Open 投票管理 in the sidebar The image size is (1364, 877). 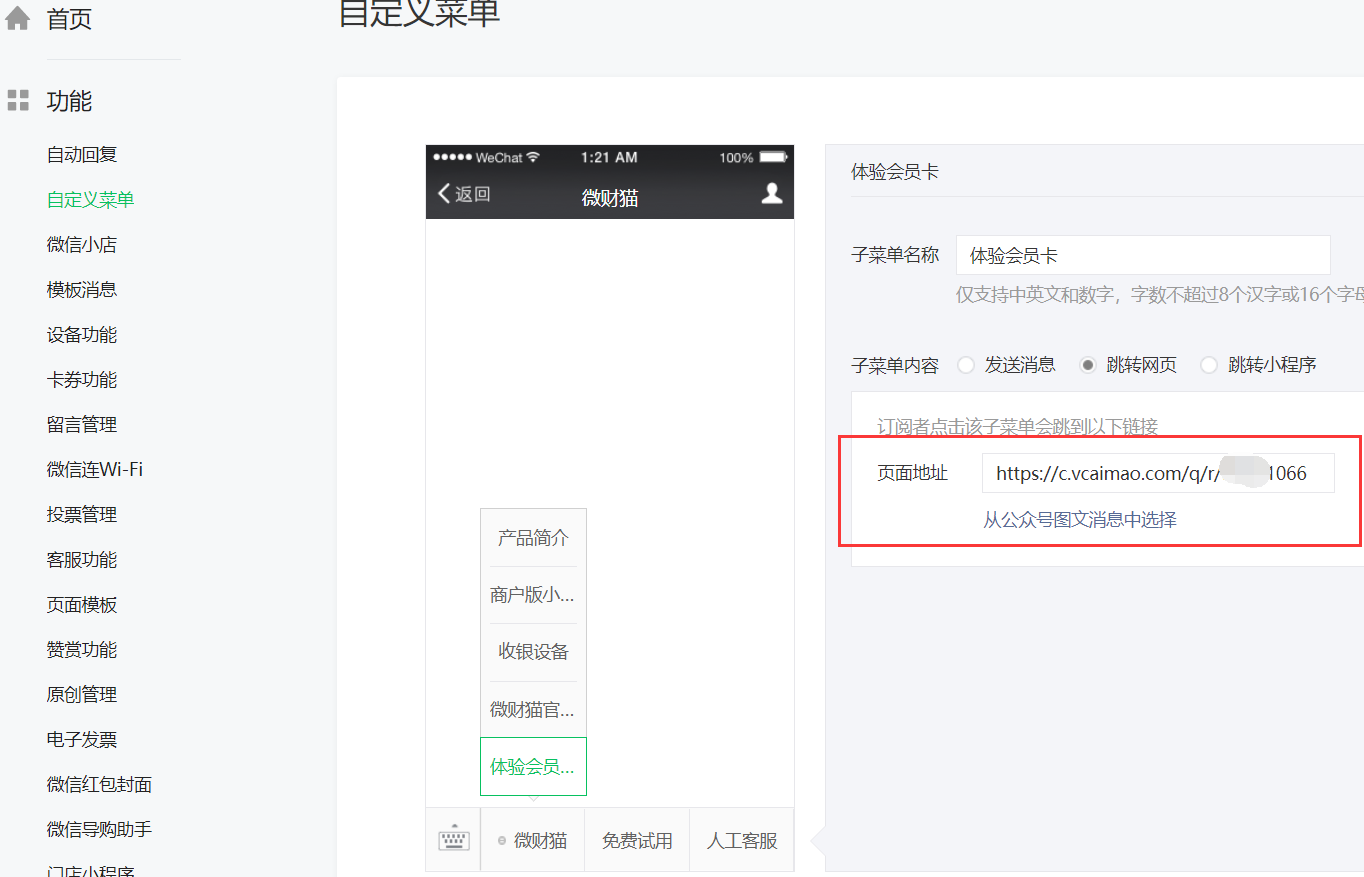tap(82, 515)
